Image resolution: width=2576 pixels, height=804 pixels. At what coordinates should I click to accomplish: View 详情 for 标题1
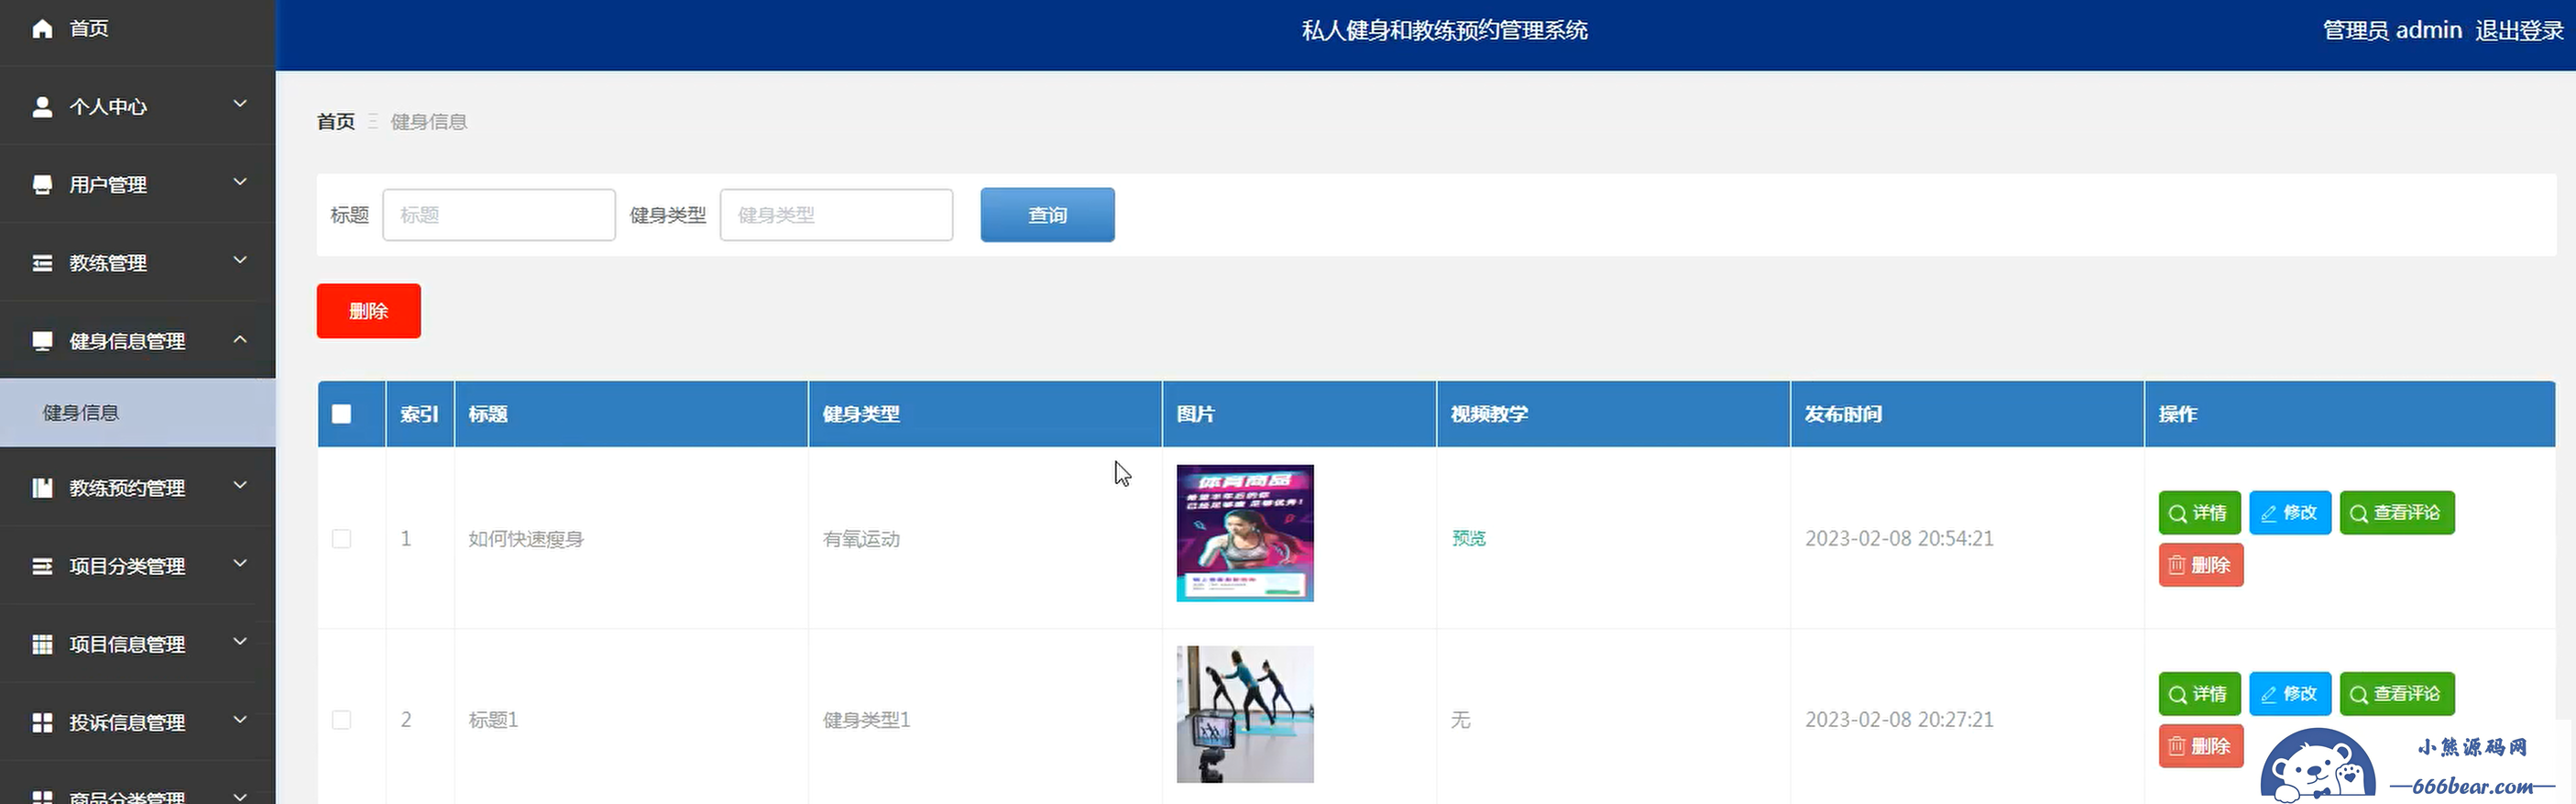pos(2199,694)
